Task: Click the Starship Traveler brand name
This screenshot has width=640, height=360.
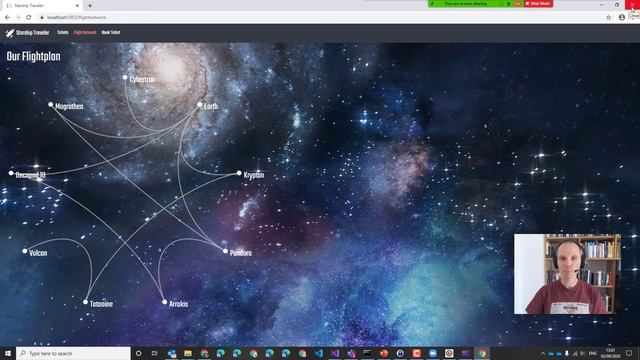Action: [x=33, y=33]
